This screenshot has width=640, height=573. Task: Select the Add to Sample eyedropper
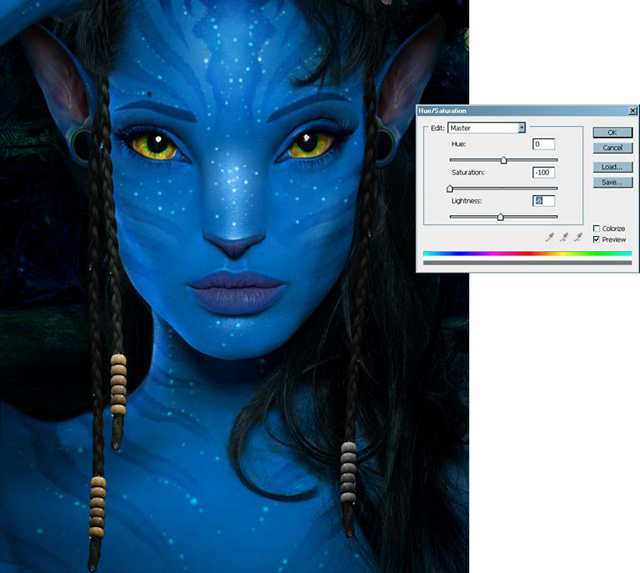coord(562,237)
